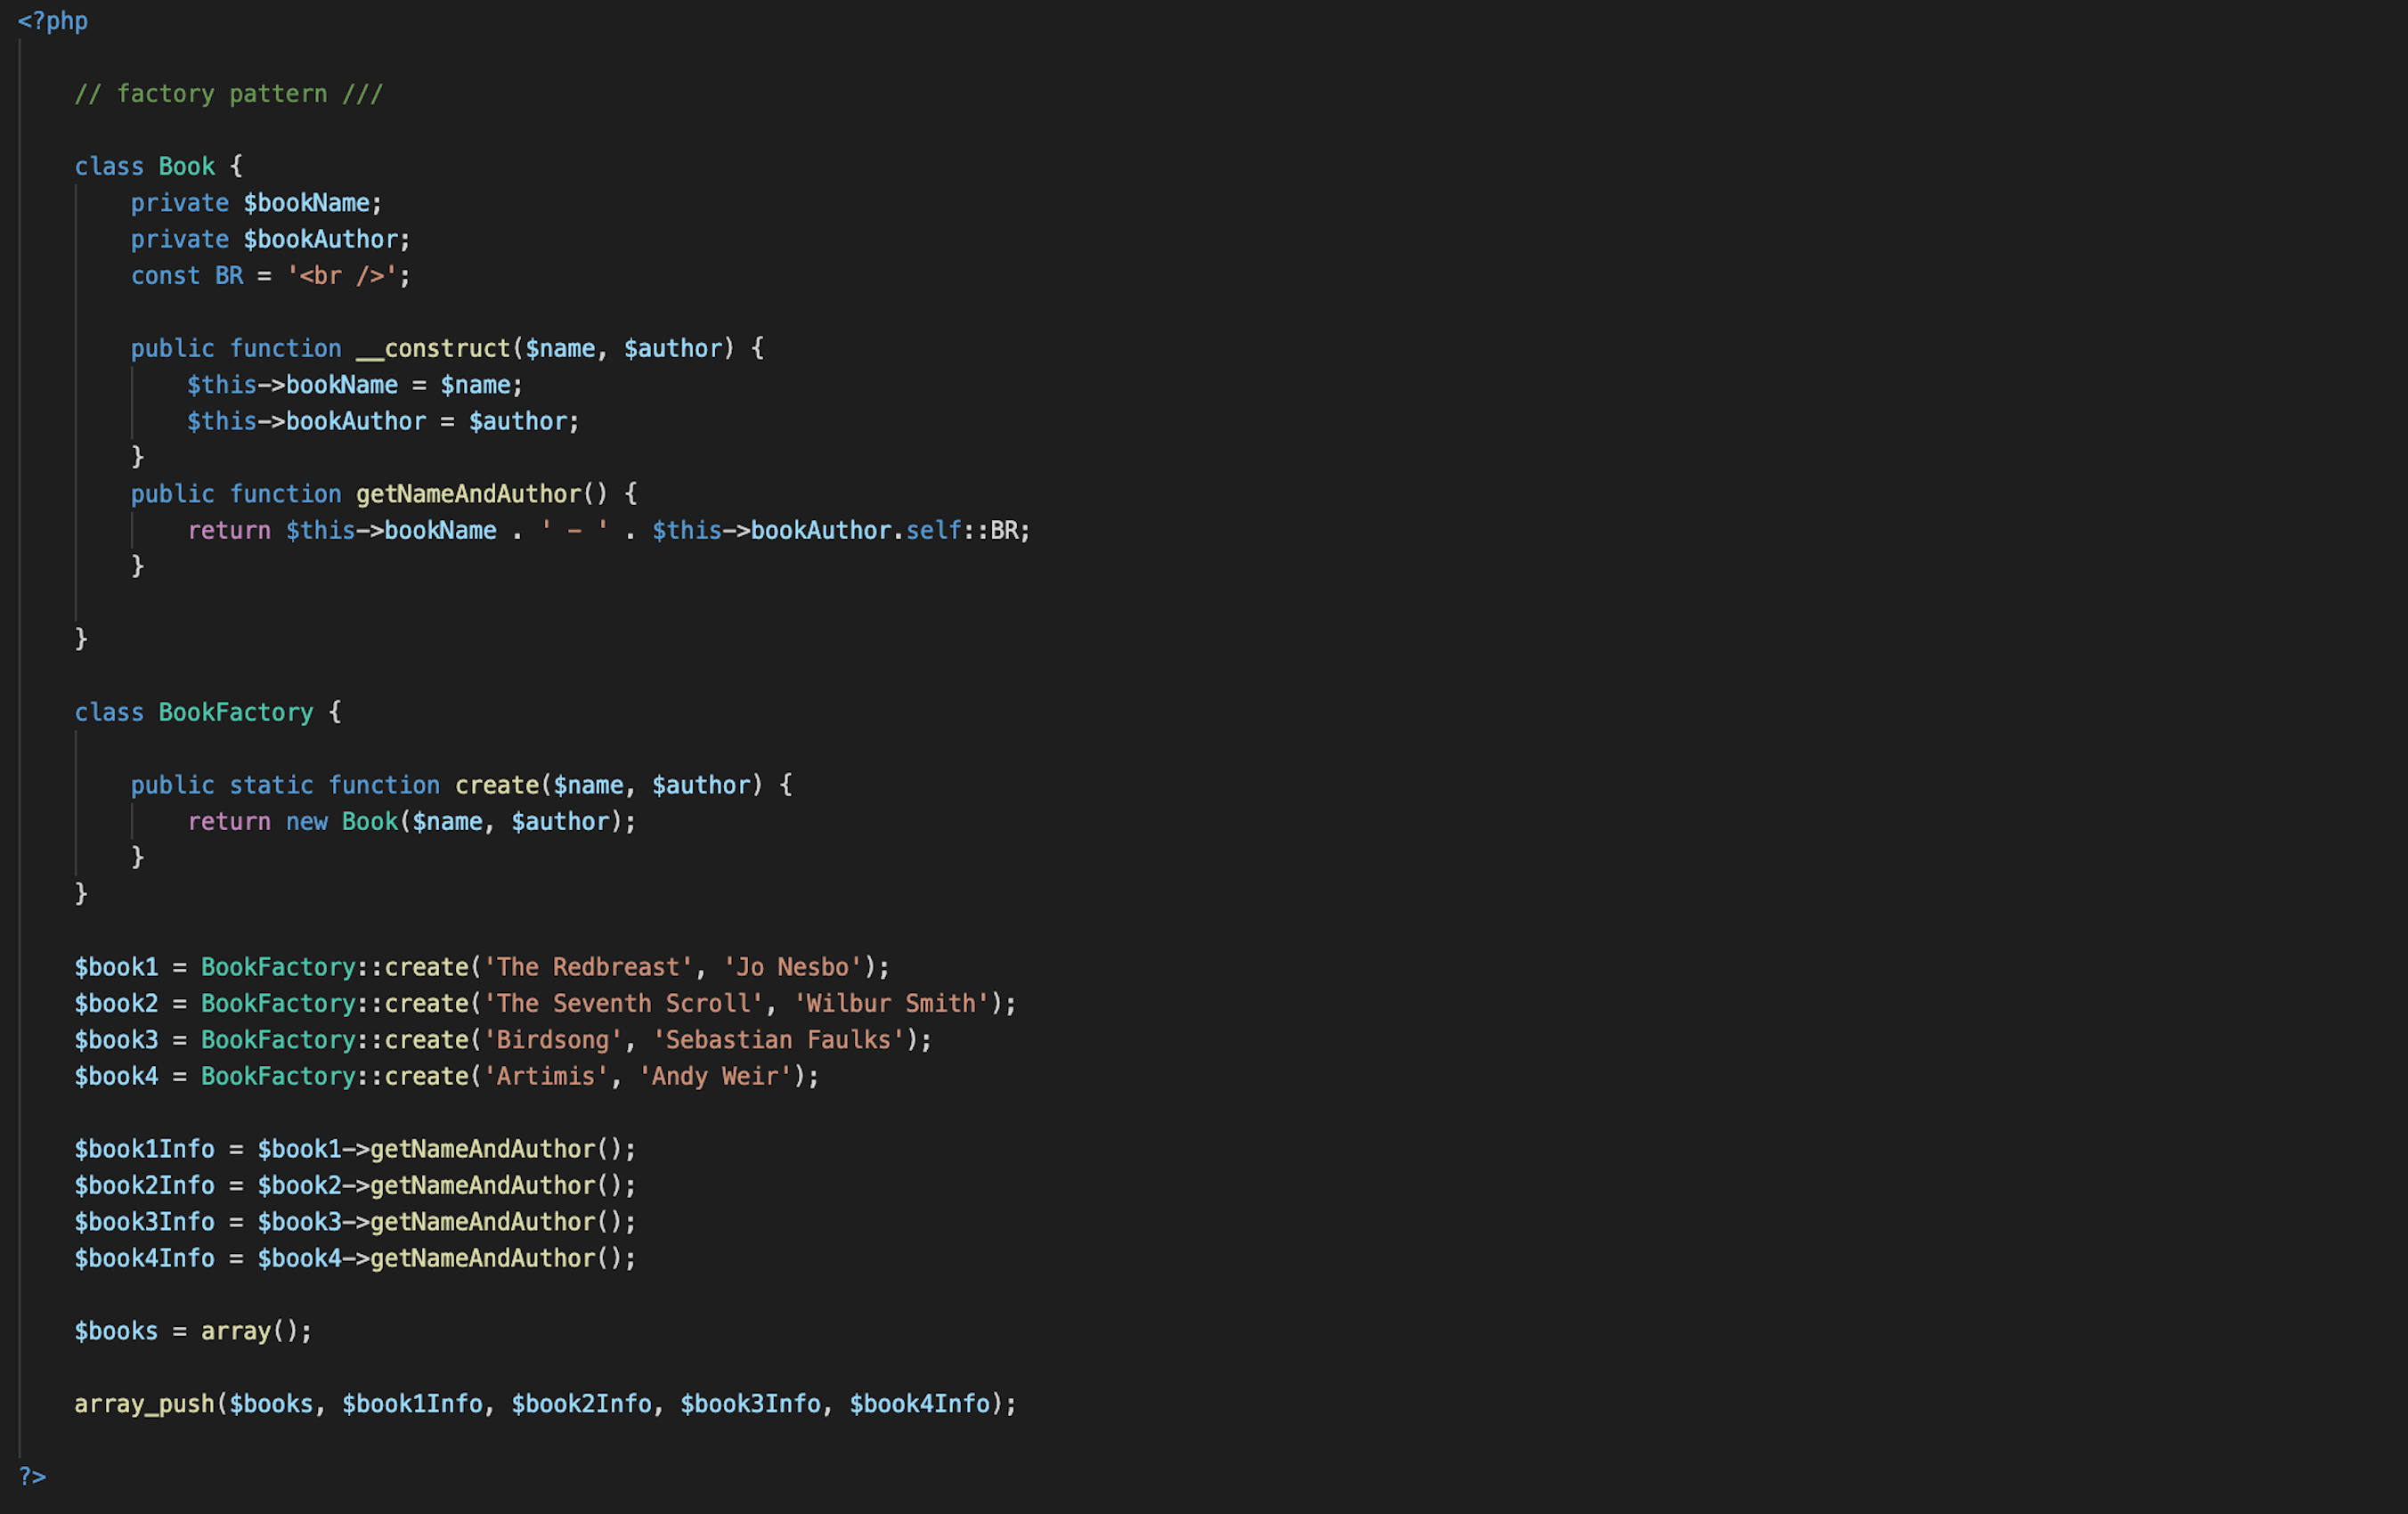Click the 'Artimis' string literal

click(546, 1076)
